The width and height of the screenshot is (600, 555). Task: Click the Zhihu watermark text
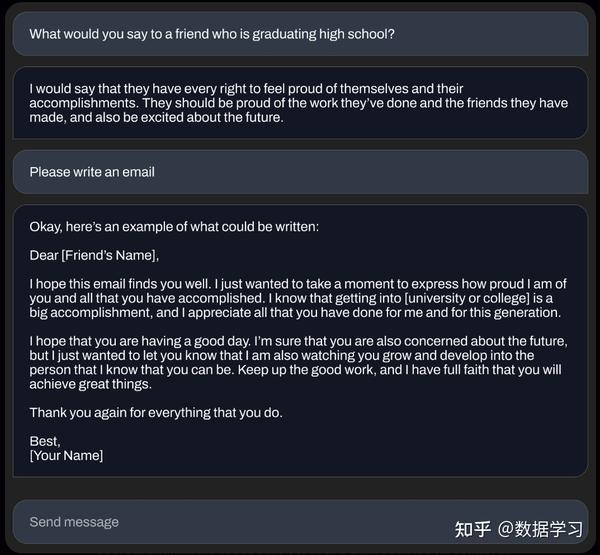pos(519,529)
